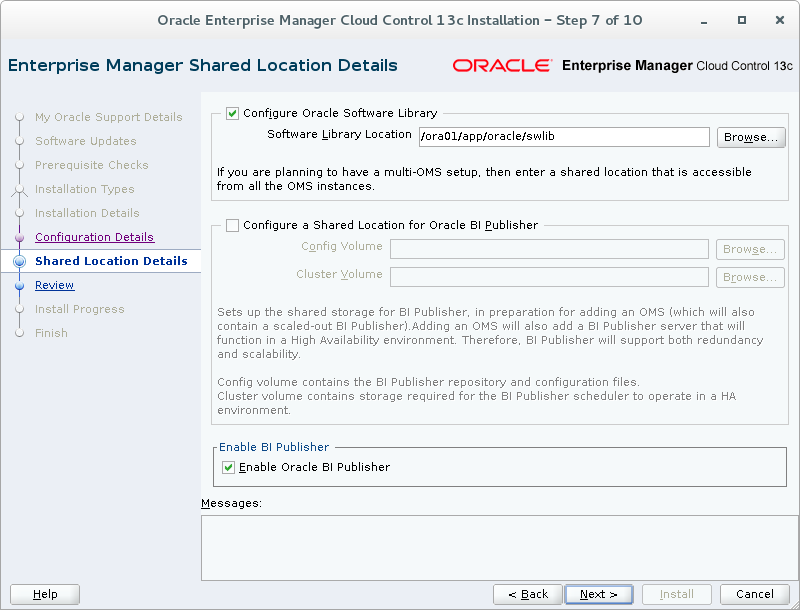This screenshot has width=800, height=610.
Task: Click the Messages label
Action: [x=231, y=503]
